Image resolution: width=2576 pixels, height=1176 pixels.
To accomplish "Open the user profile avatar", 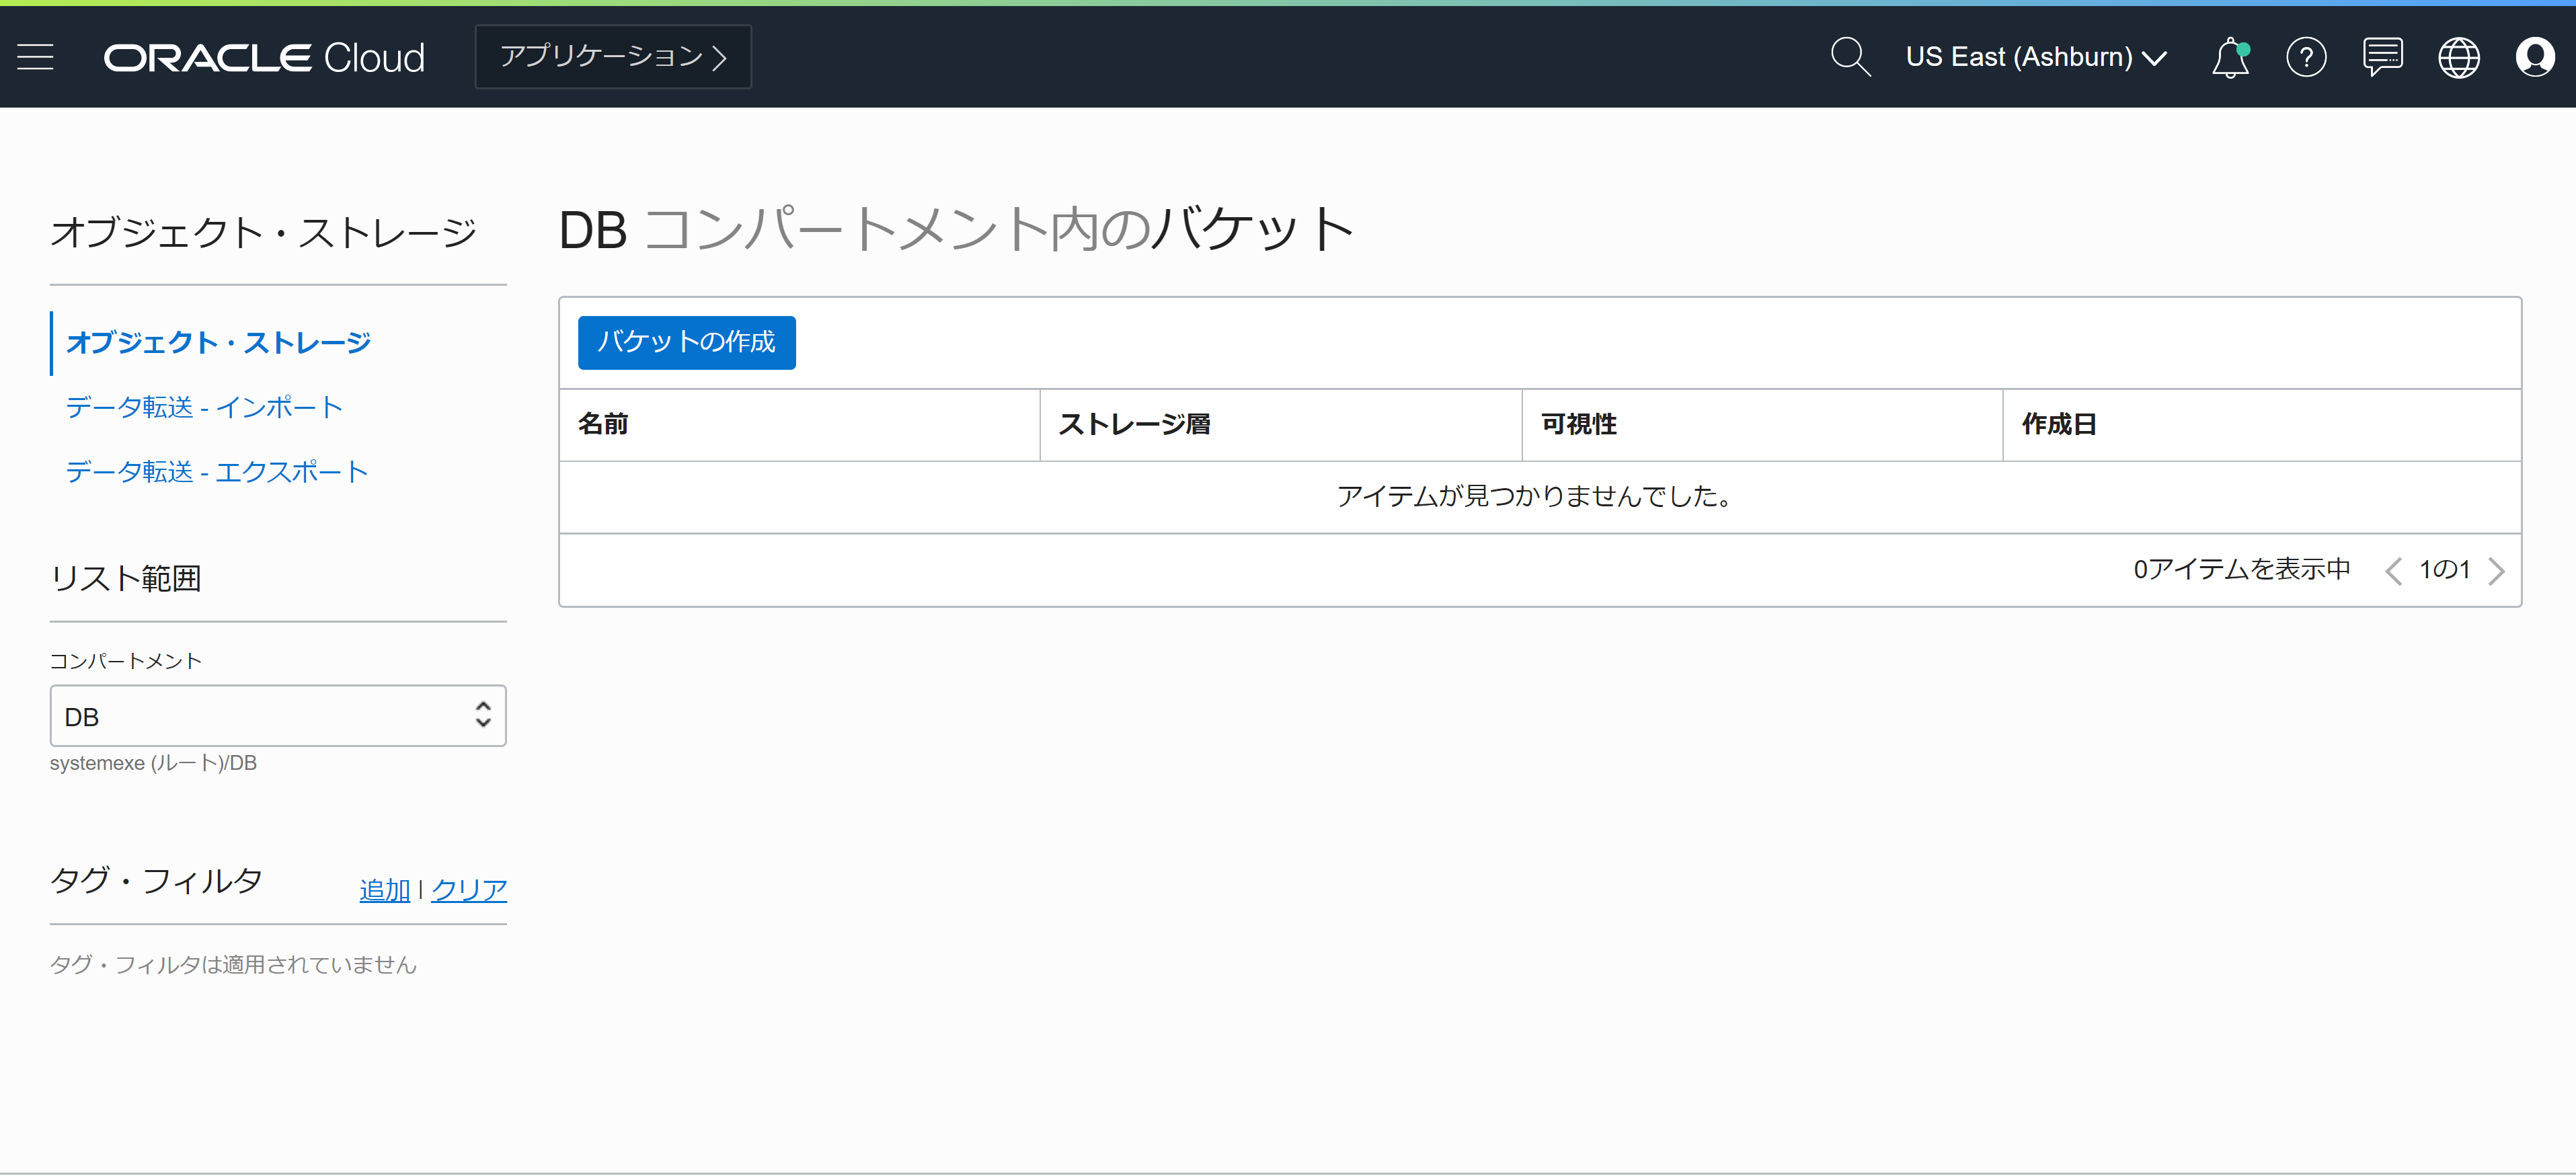I will [x=2534, y=58].
